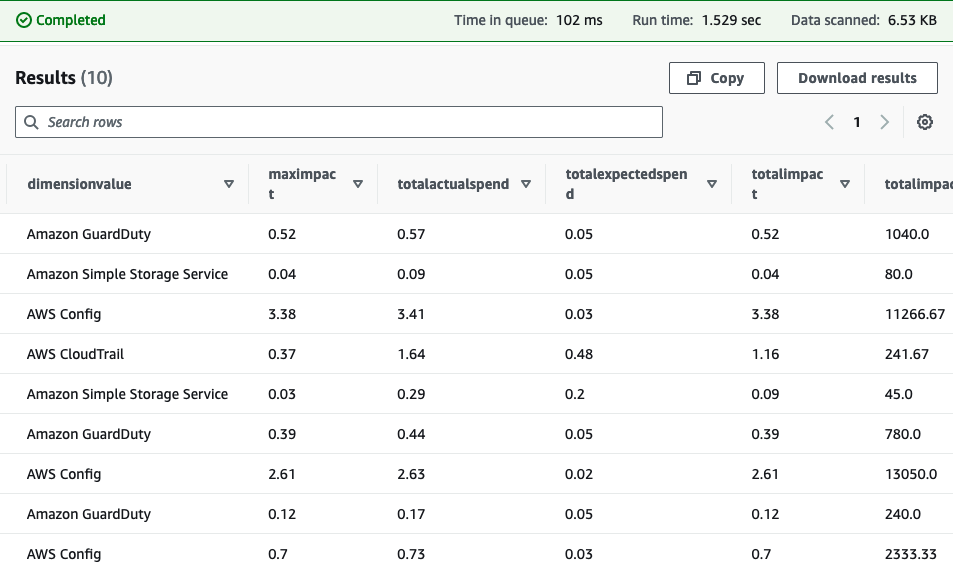Select the 1040.0 cell
This screenshot has height=566, width=953.
pyautogui.click(x=907, y=234)
